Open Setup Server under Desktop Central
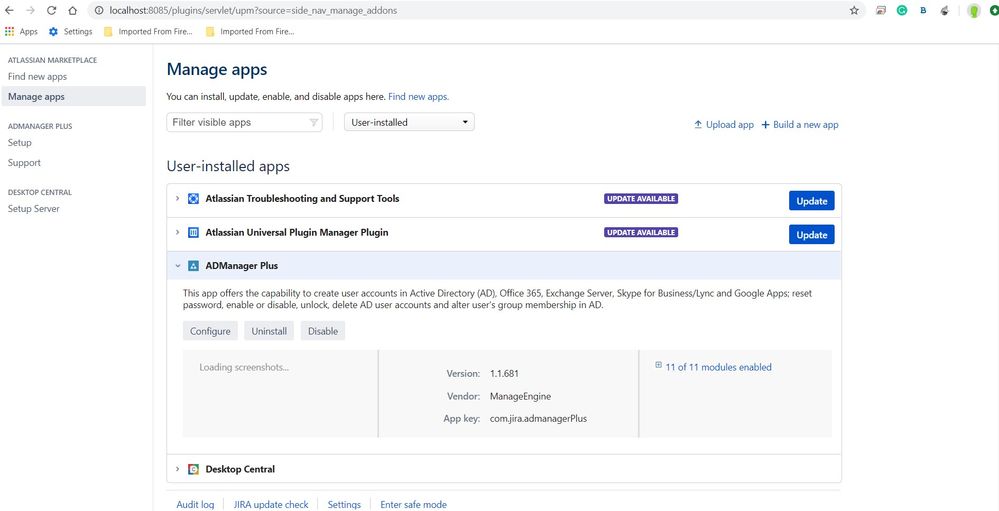 [33, 208]
